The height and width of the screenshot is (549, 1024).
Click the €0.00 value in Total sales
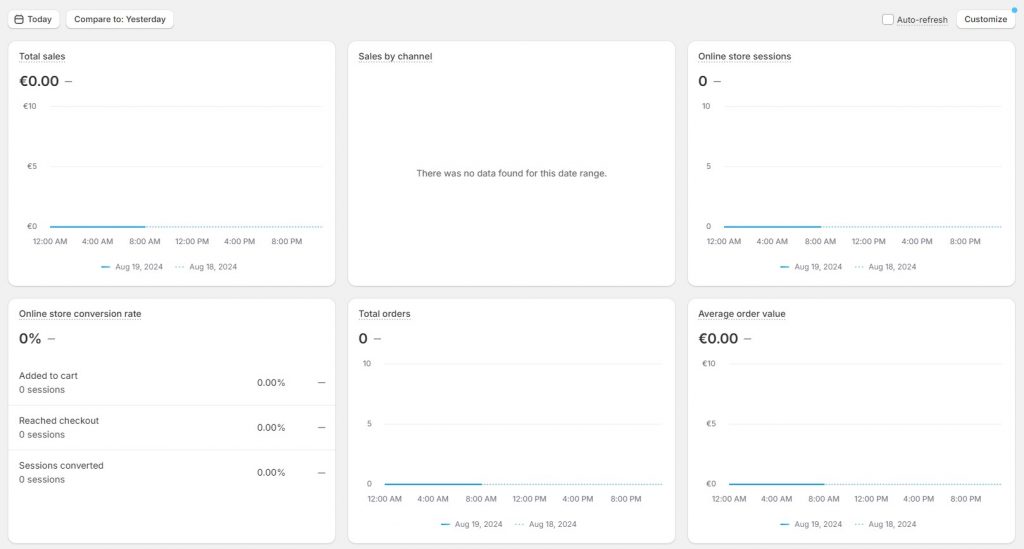click(39, 81)
